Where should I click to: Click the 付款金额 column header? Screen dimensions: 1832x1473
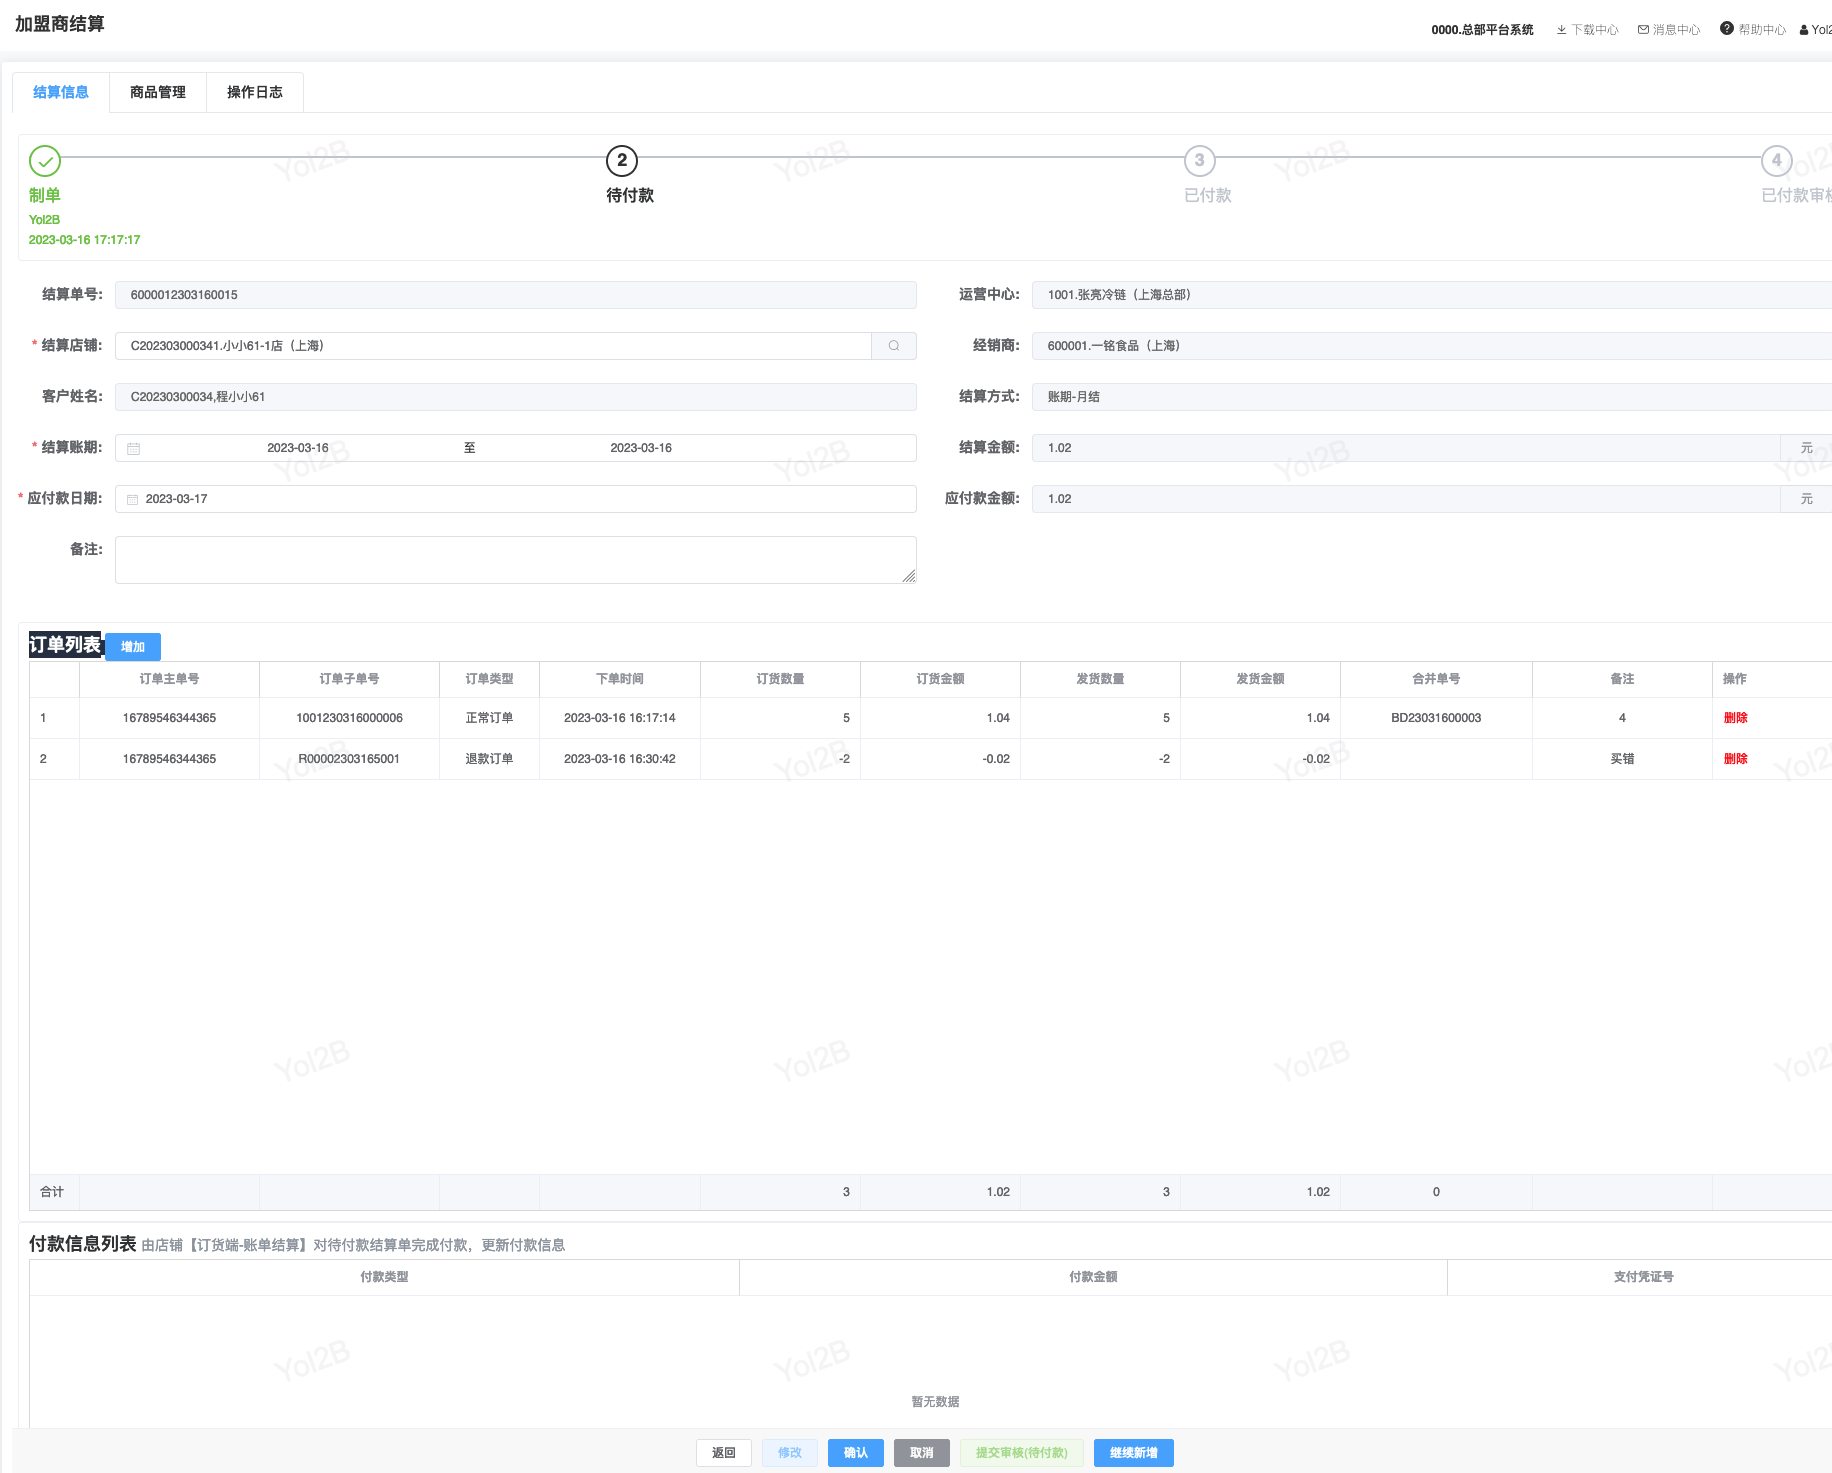coord(1093,1277)
